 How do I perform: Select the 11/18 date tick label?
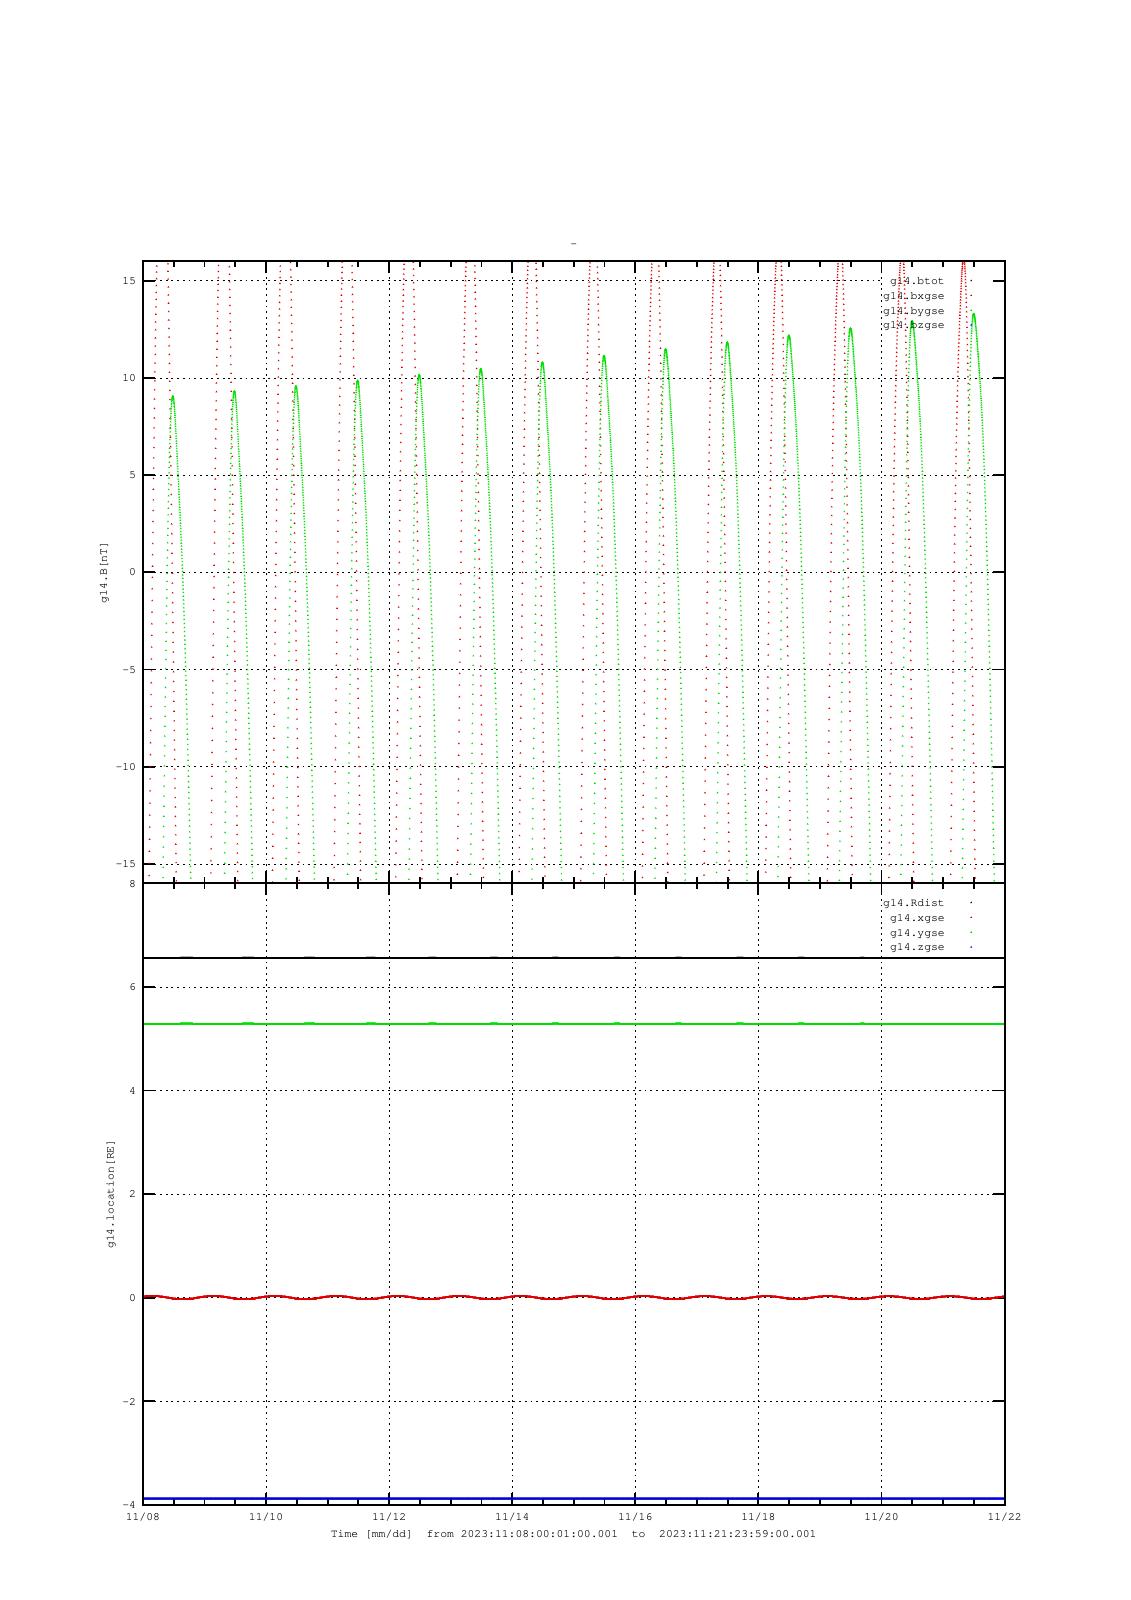point(758,1517)
